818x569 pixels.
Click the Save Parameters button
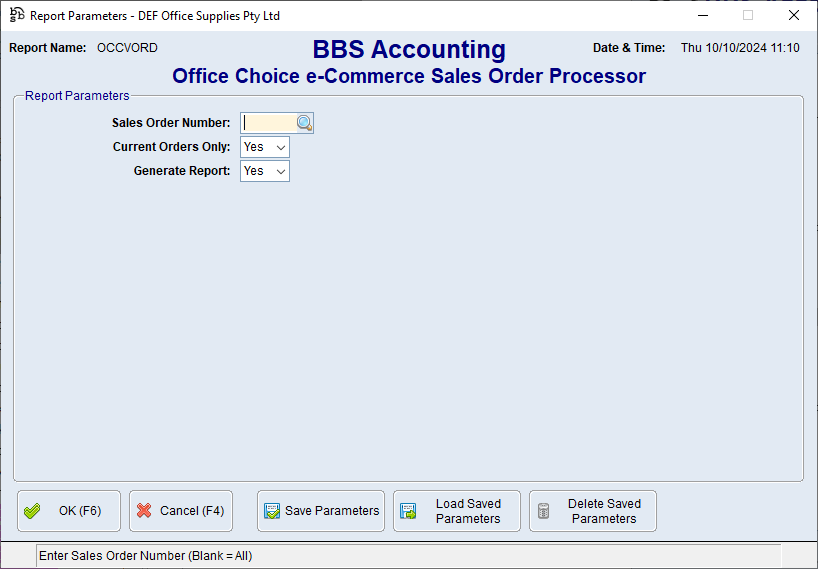tap(321, 511)
